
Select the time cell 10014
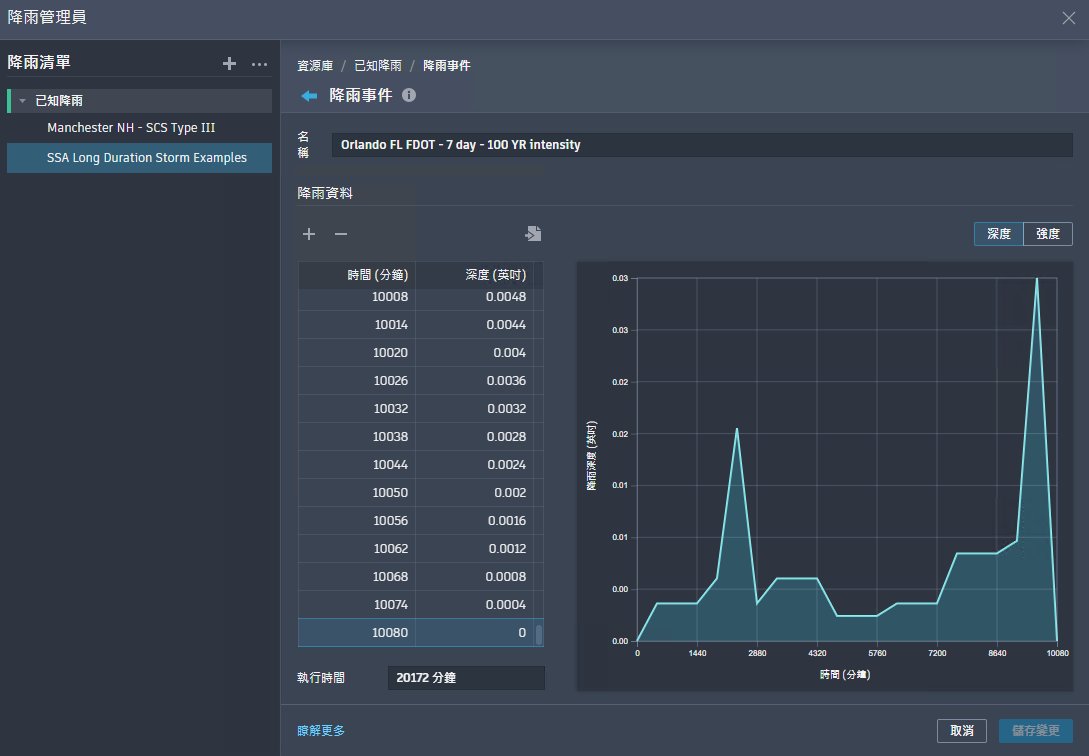(357, 325)
